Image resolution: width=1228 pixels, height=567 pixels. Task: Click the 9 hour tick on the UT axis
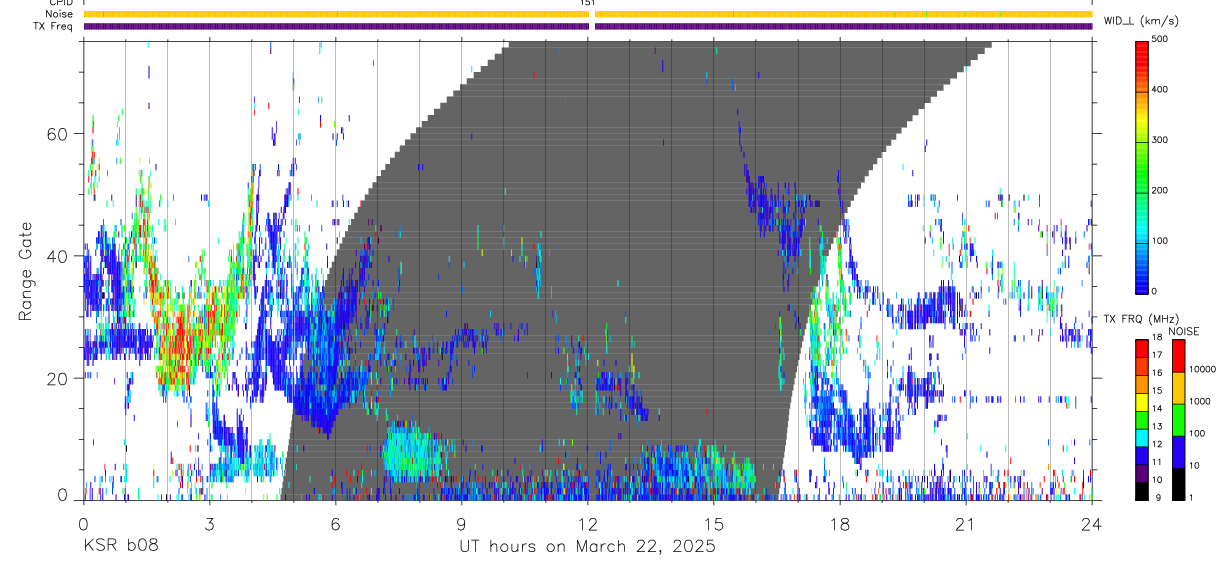coord(461,523)
